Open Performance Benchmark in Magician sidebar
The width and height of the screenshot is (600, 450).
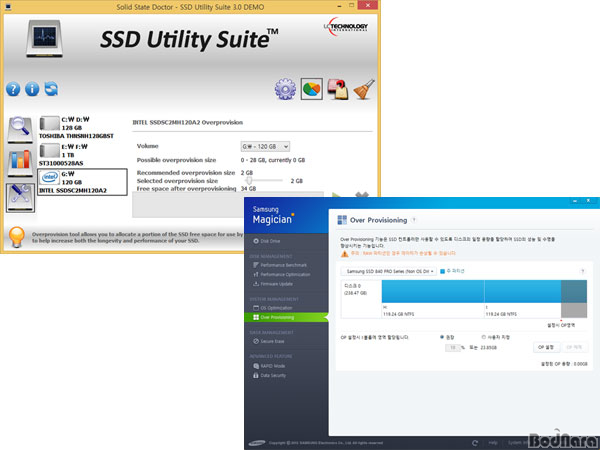[x=280, y=265]
